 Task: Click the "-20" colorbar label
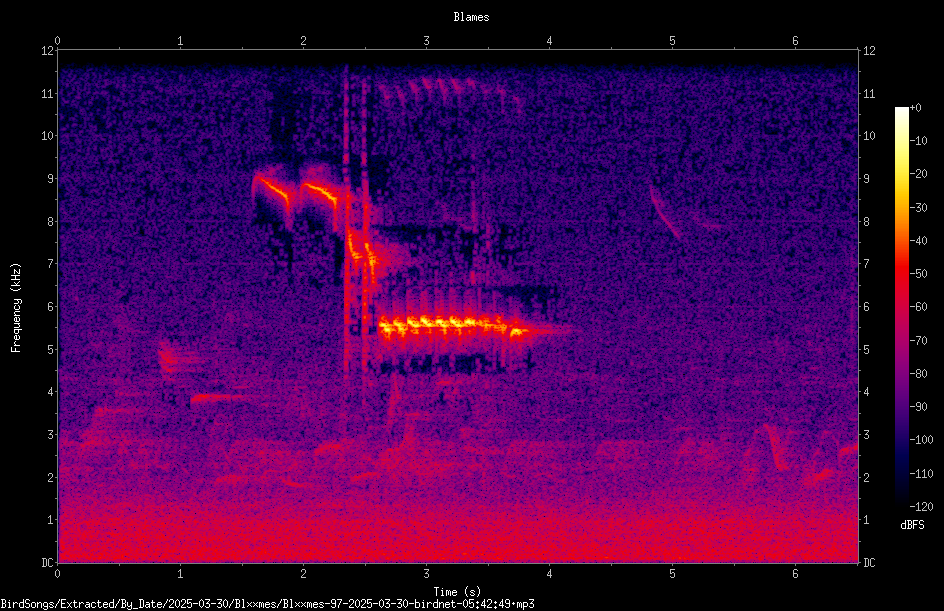pyautogui.click(x=918, y=174)
